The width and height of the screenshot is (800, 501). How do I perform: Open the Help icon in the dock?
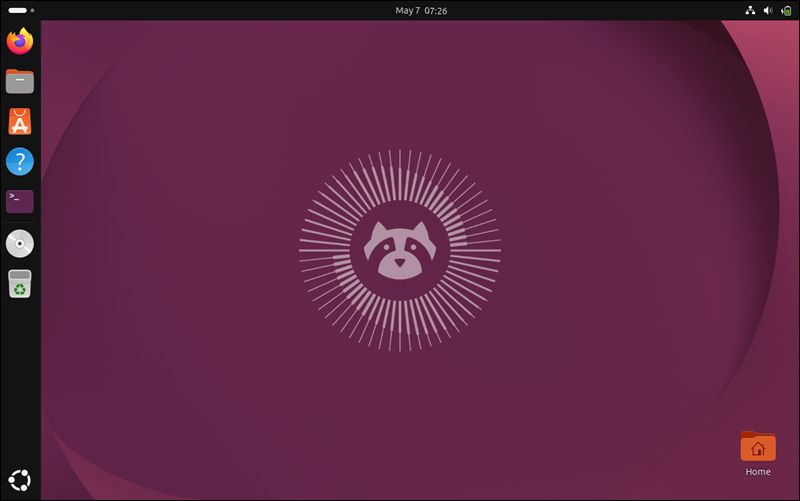pos(20,162)
